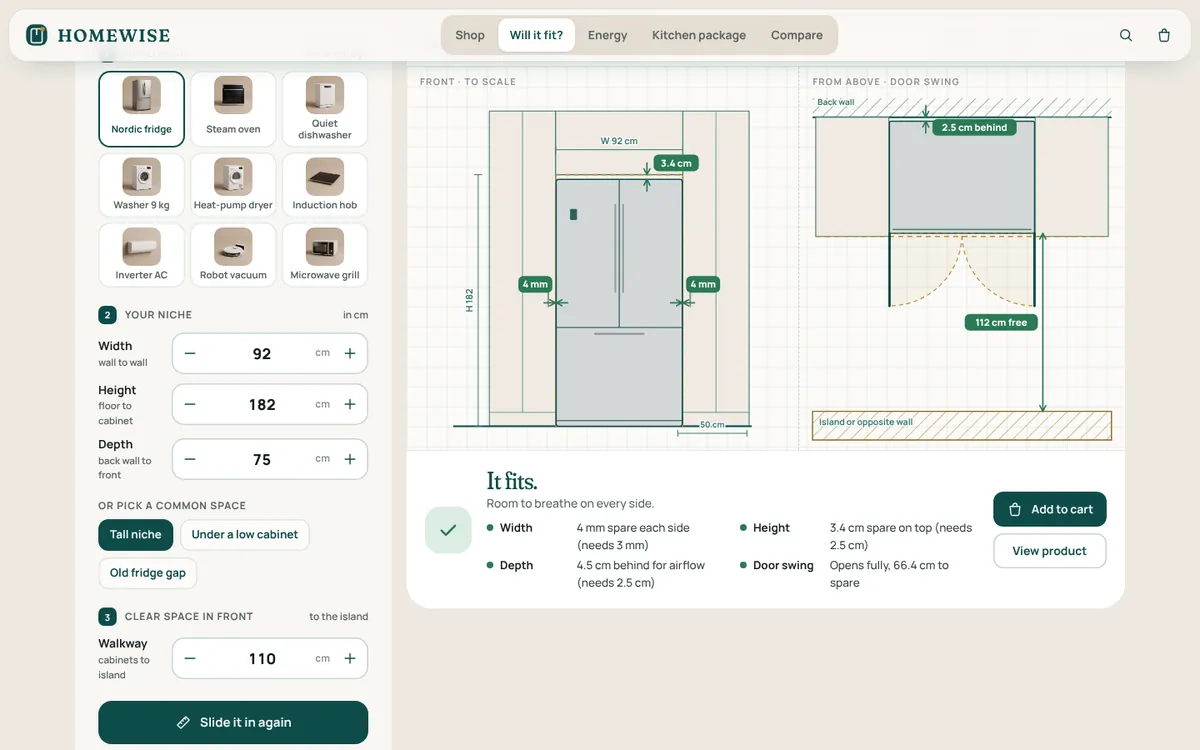
Task: Open the search icon in header
Action: click(x=1126, y=35)
